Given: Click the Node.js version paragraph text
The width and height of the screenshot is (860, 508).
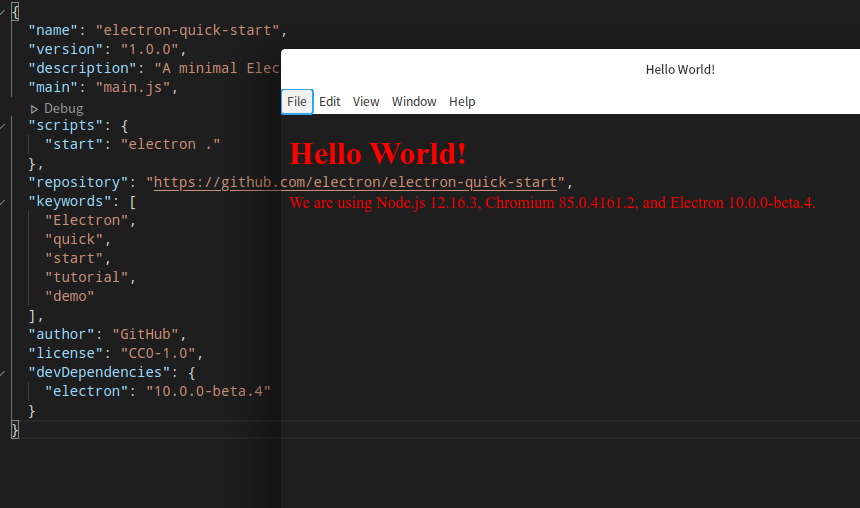Looking at the screenshot, I should [552, 203].
